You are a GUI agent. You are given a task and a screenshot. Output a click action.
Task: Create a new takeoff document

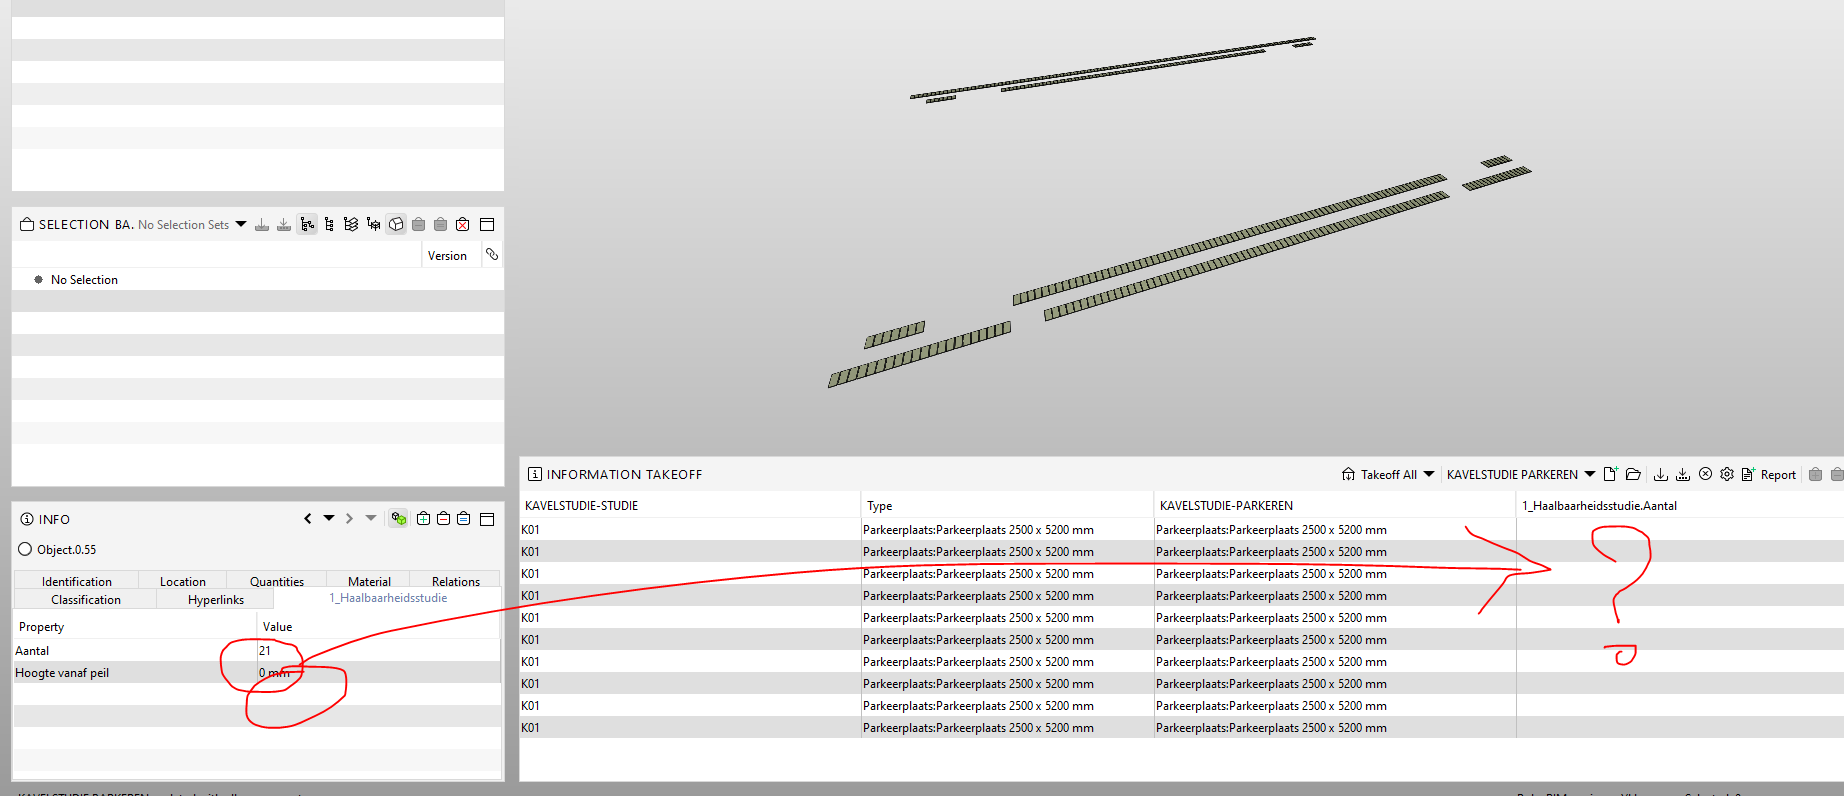tap(1610, 474)
